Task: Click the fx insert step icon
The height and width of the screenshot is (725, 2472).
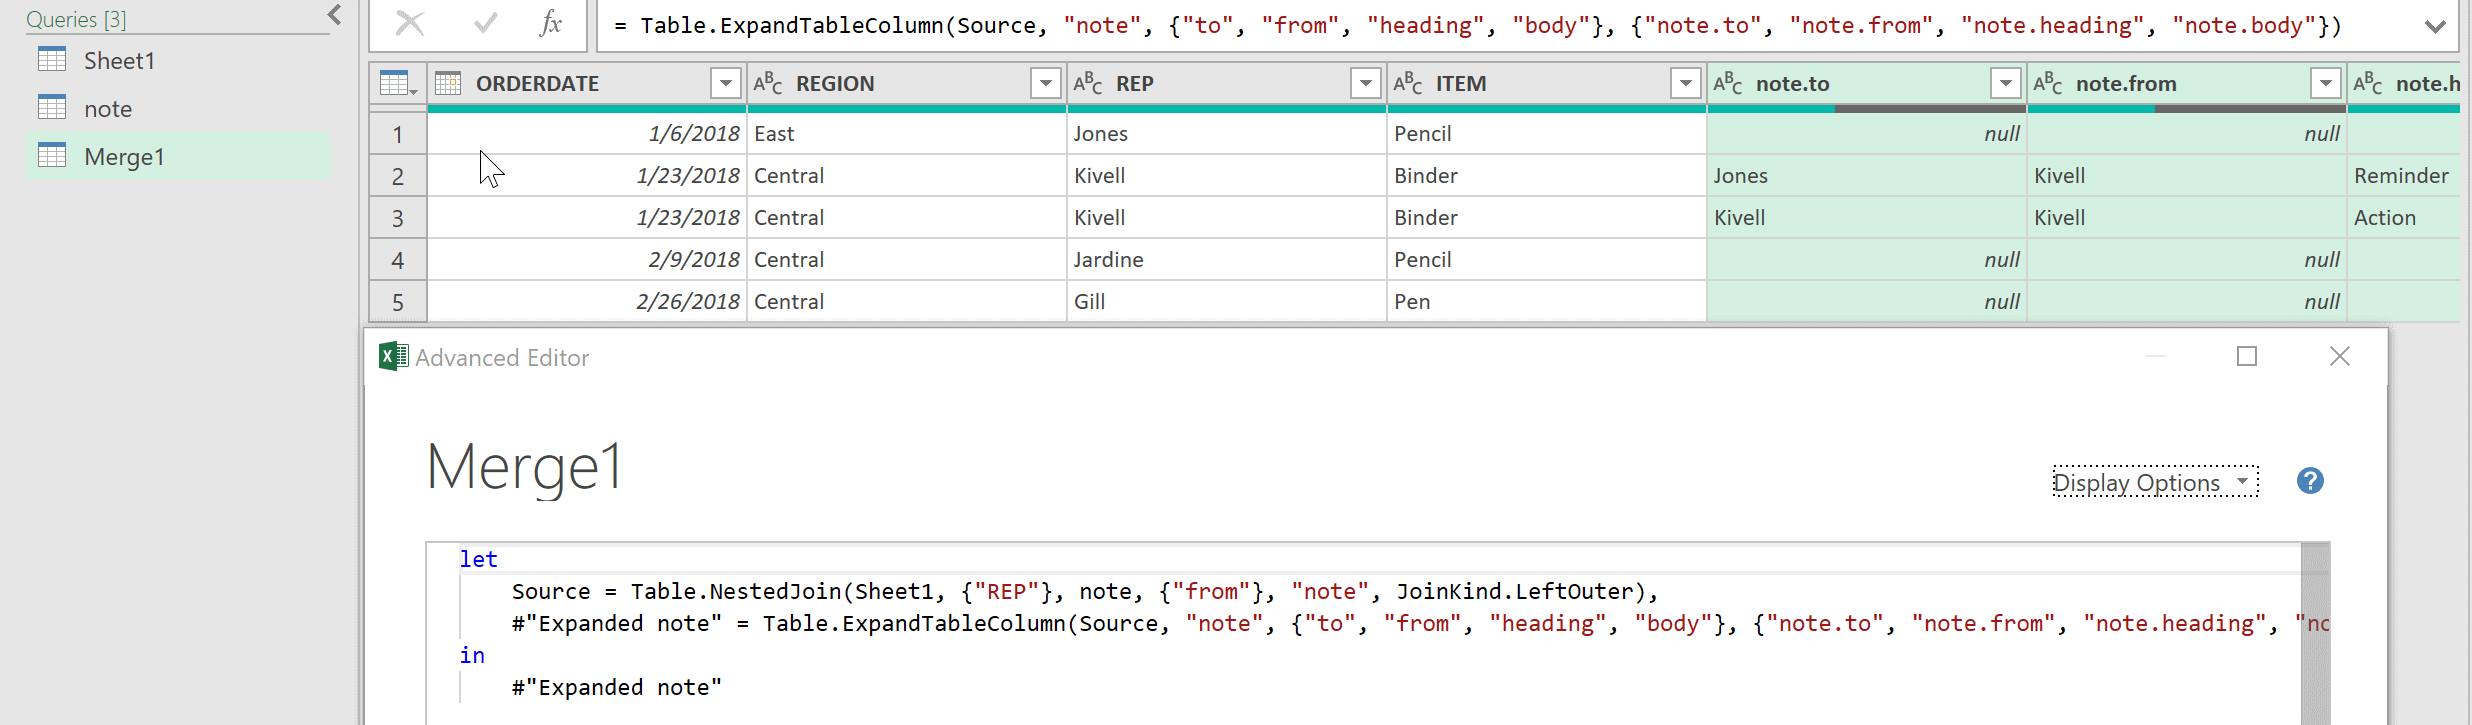Action: 551,24
